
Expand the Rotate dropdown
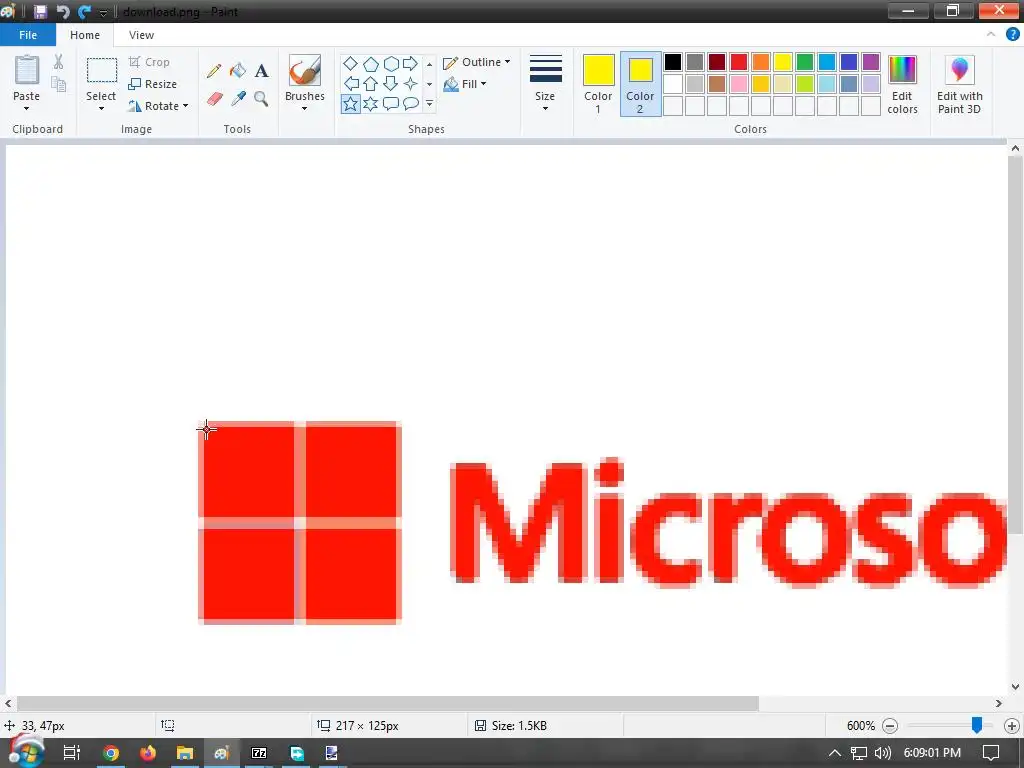[x=185, y=106]
